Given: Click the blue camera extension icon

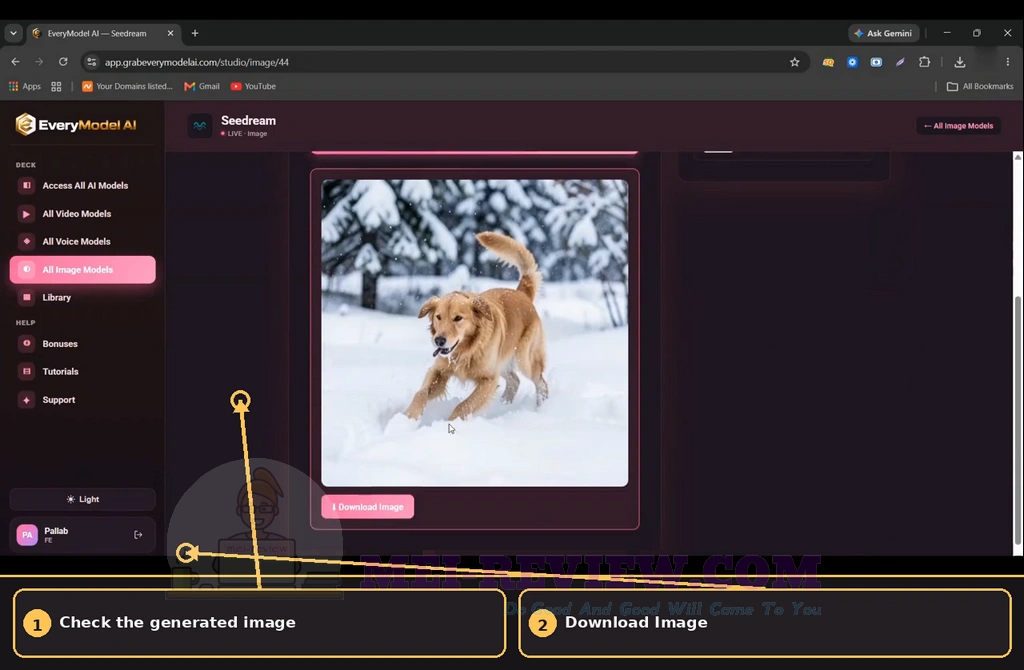Looking at the screenshot, I should (x=876, y=62).
